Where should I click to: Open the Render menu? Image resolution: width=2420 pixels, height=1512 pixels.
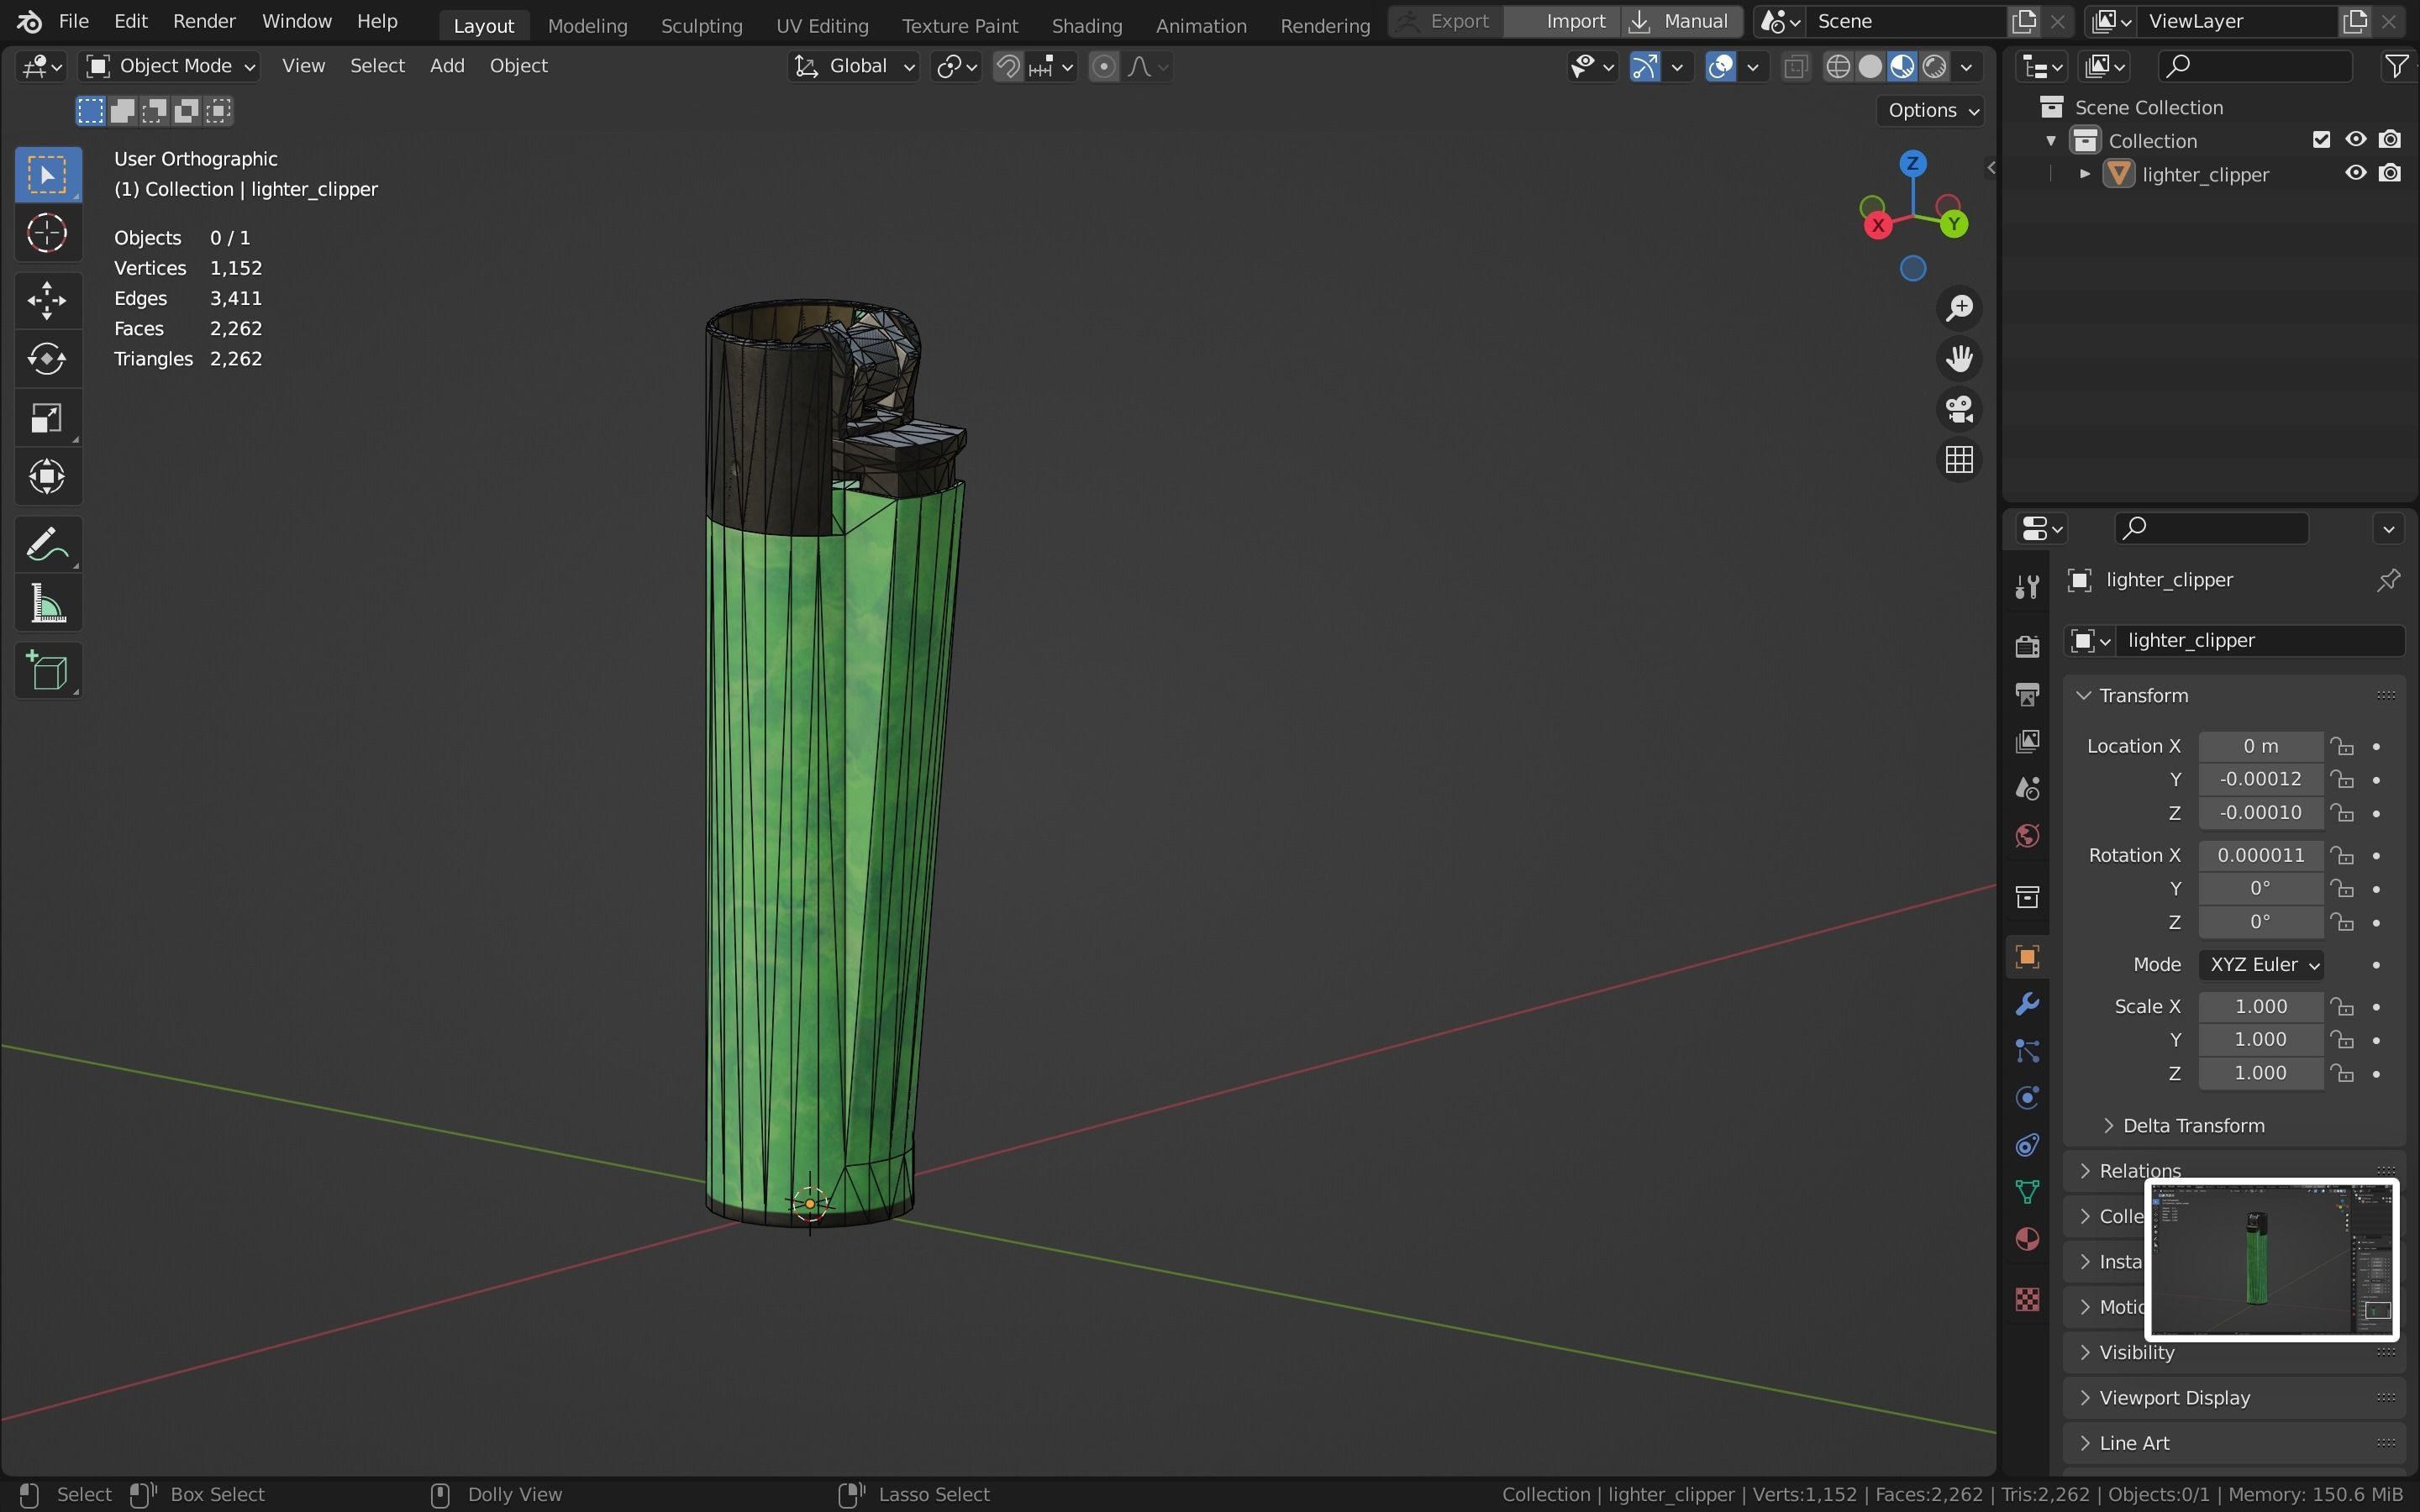(x=204, y=21)
